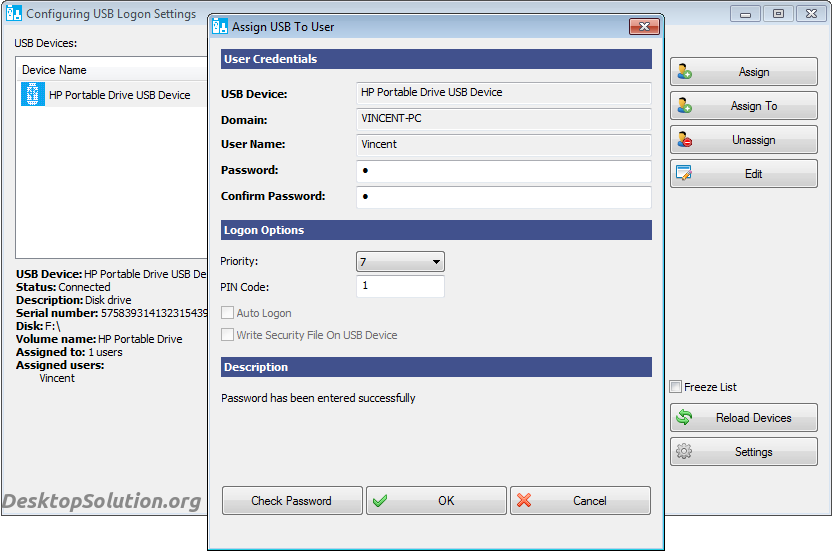Click assigned user Vincent in details
The height and width of the screenshot is (552, 833).
[x=57, y=378]
